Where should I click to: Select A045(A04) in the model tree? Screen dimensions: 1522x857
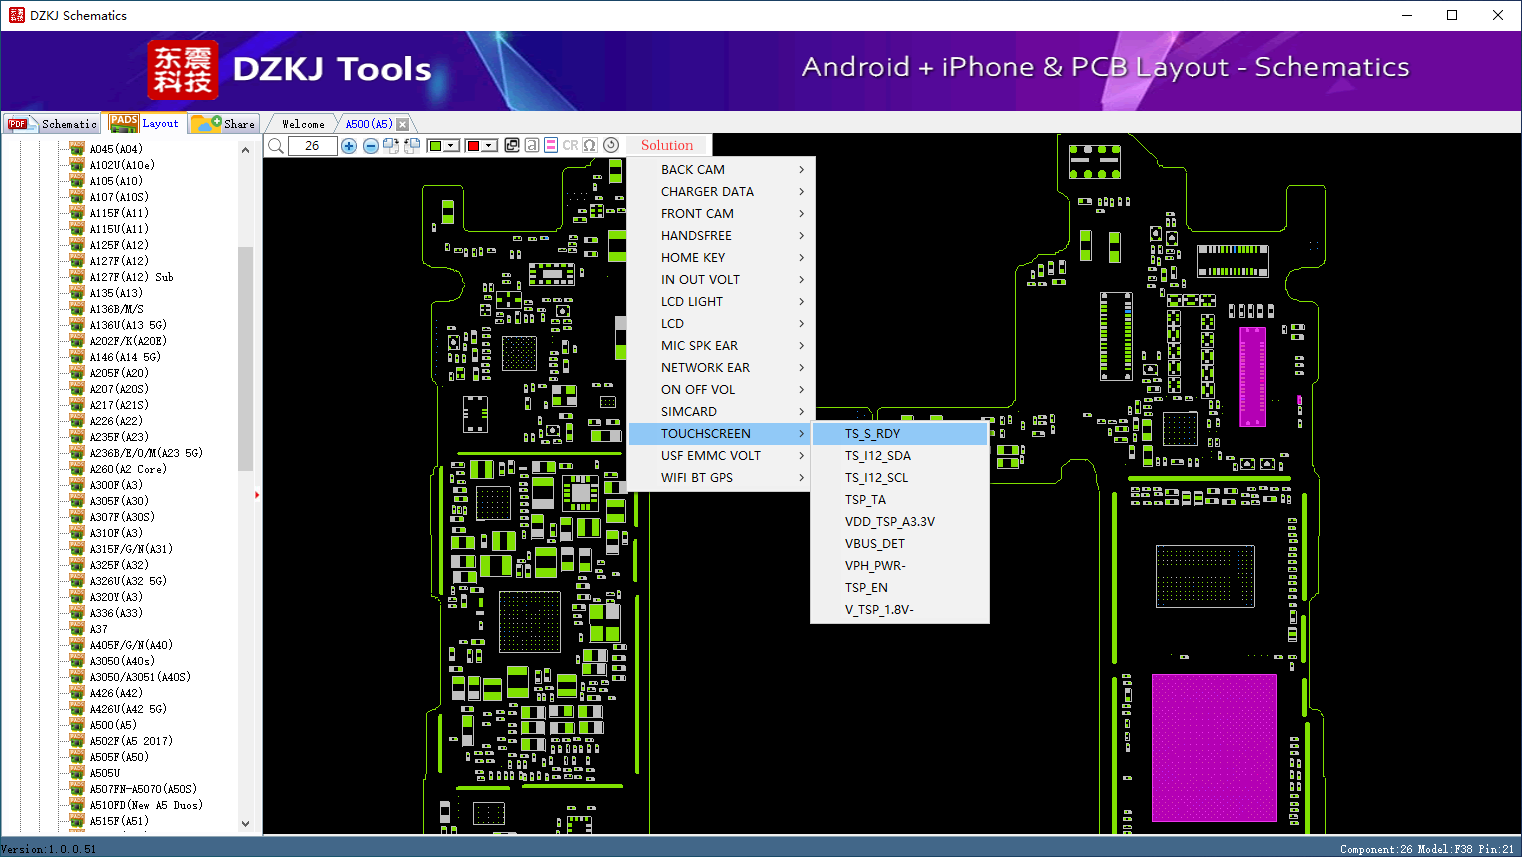pos(116,149)
